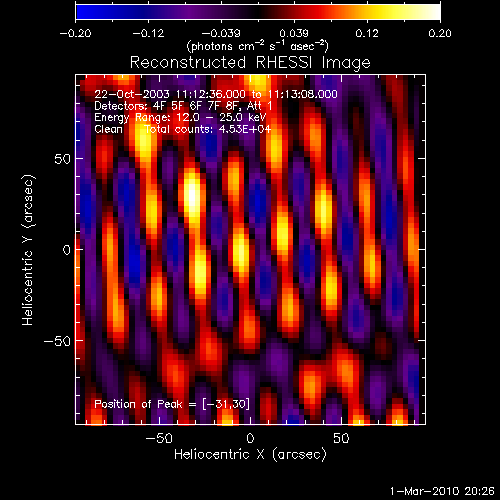The image size is (500, 500).
Task: Click the X-axis tick label 0
Action: (250, 438)
